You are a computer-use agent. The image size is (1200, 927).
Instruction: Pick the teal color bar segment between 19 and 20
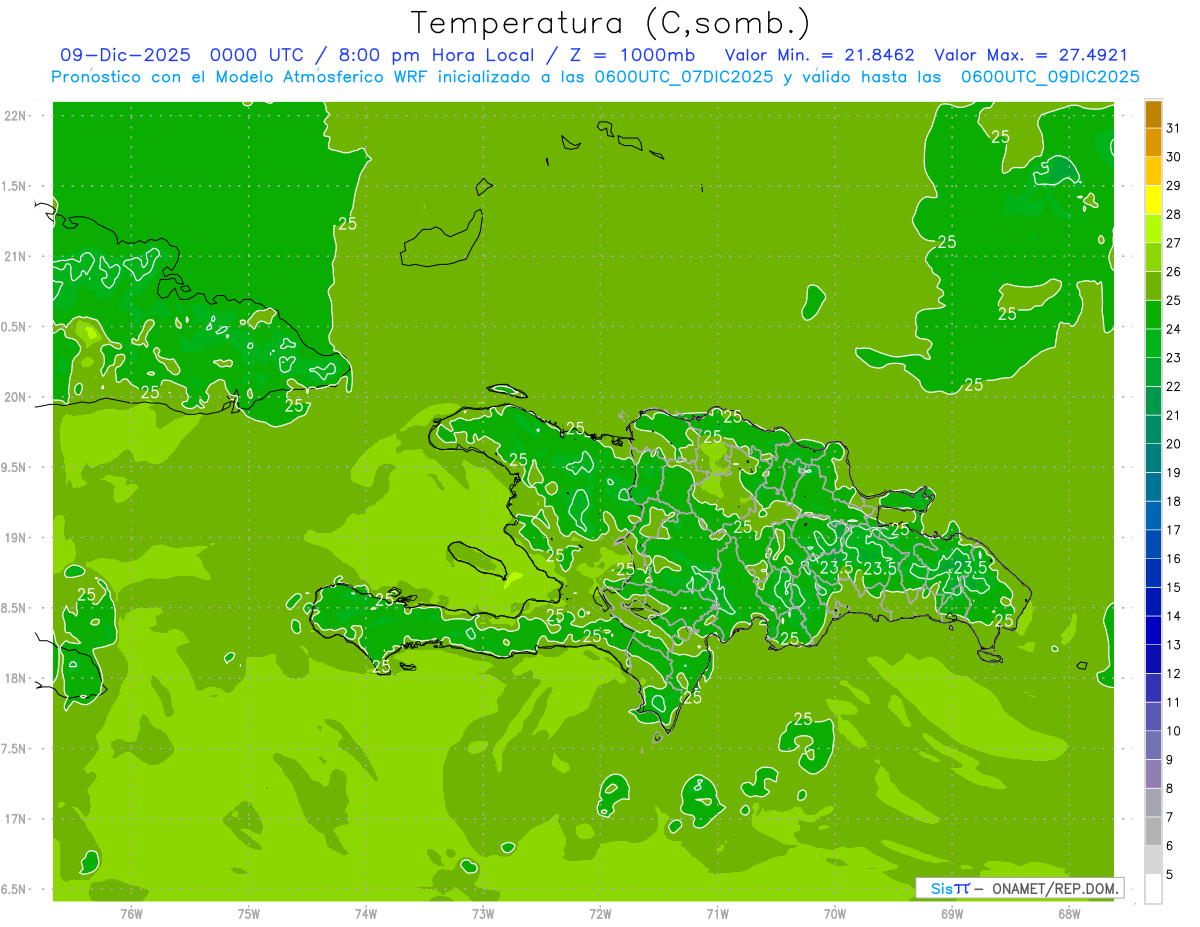[1153, 458]
